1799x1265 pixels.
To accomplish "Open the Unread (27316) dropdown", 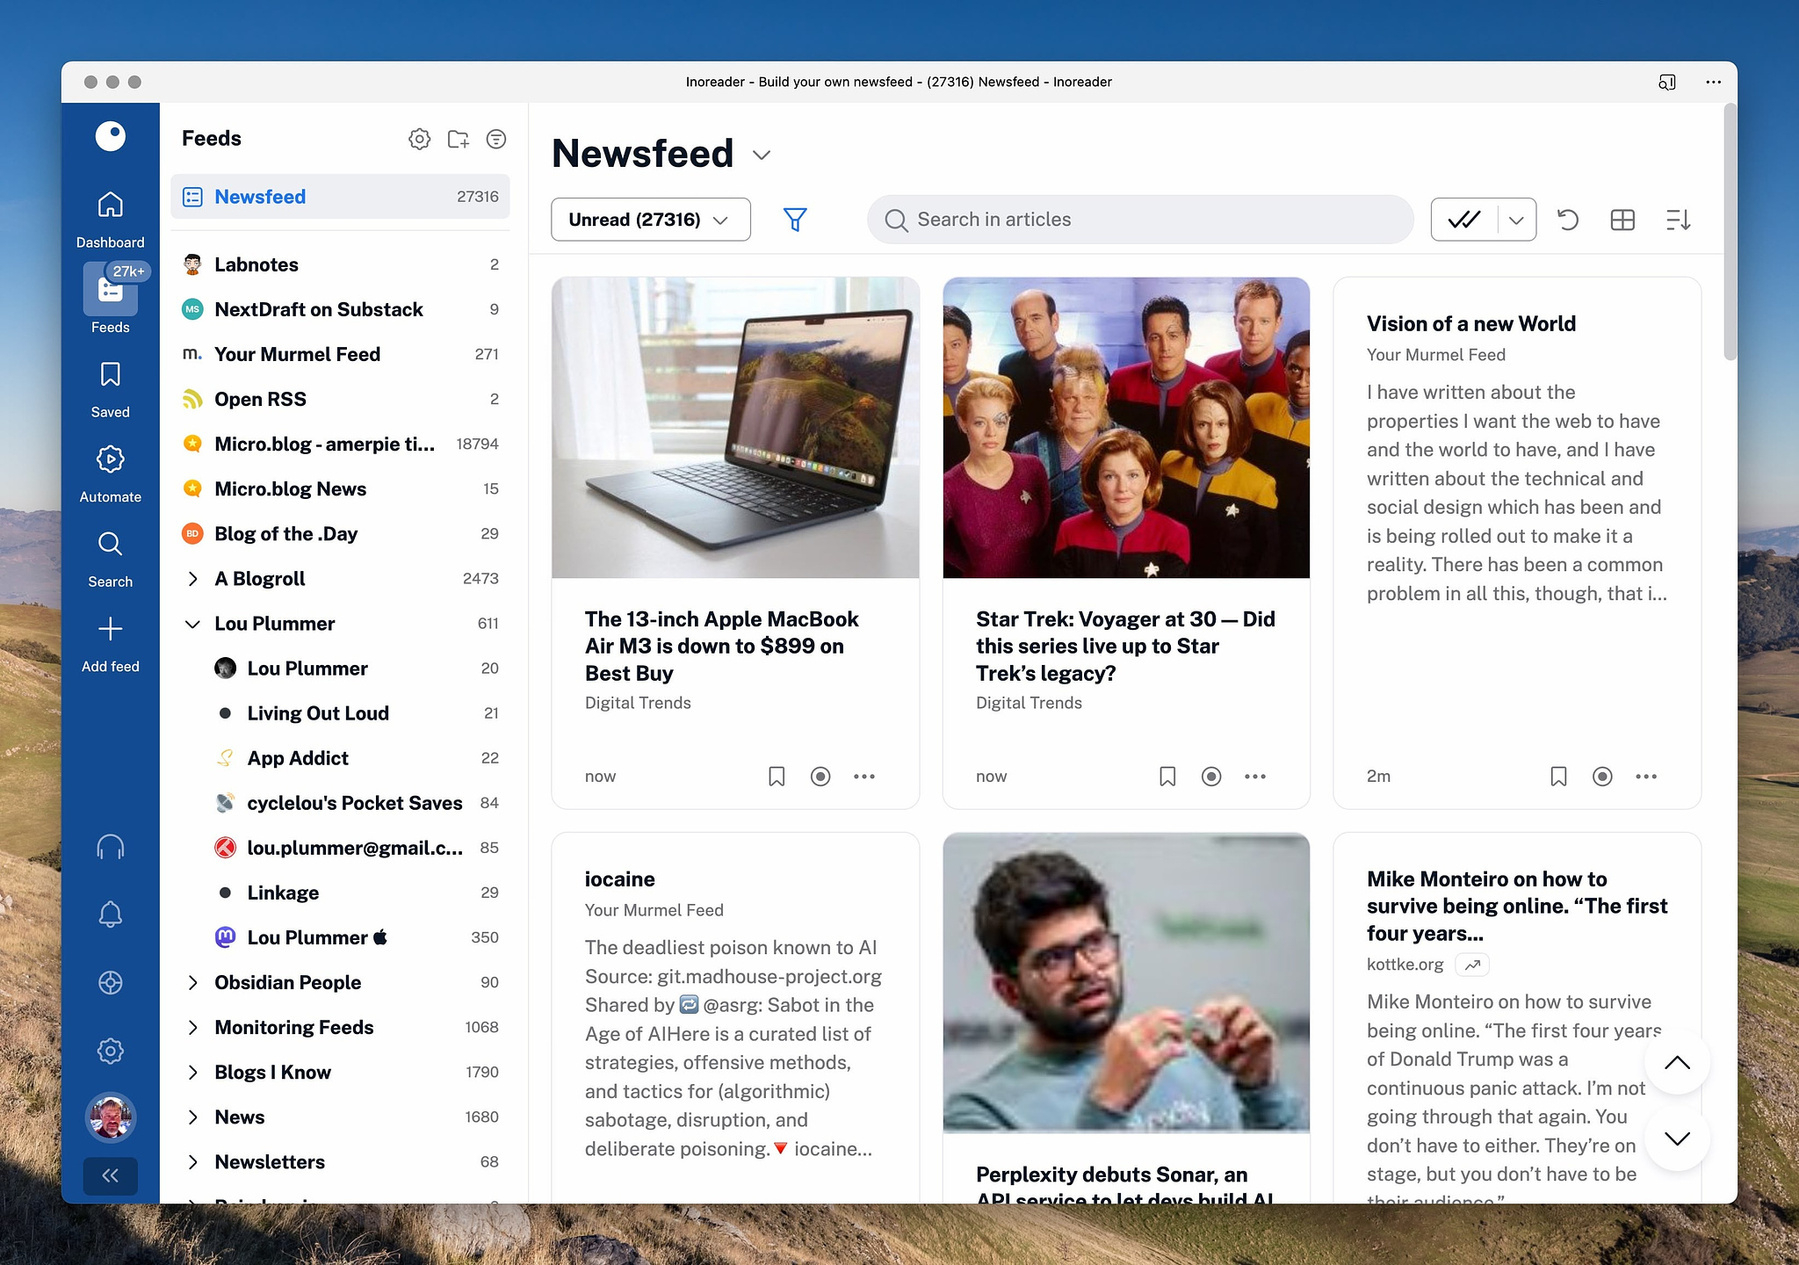I will point(650,219).
